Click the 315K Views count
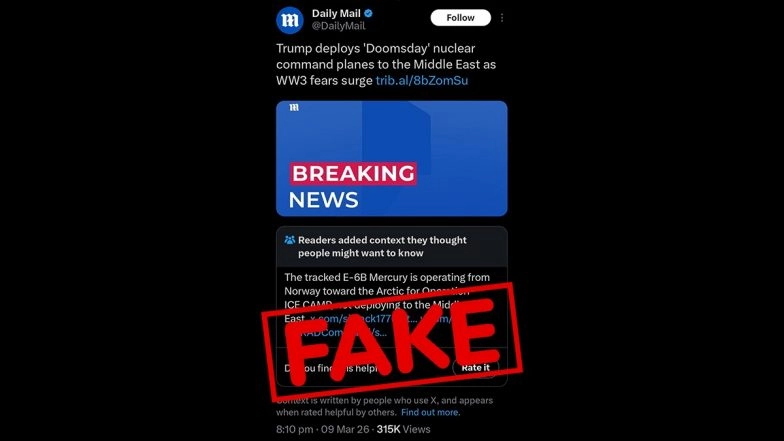The width and height of the screenshot is (784, 441). [x=404, y=430]
